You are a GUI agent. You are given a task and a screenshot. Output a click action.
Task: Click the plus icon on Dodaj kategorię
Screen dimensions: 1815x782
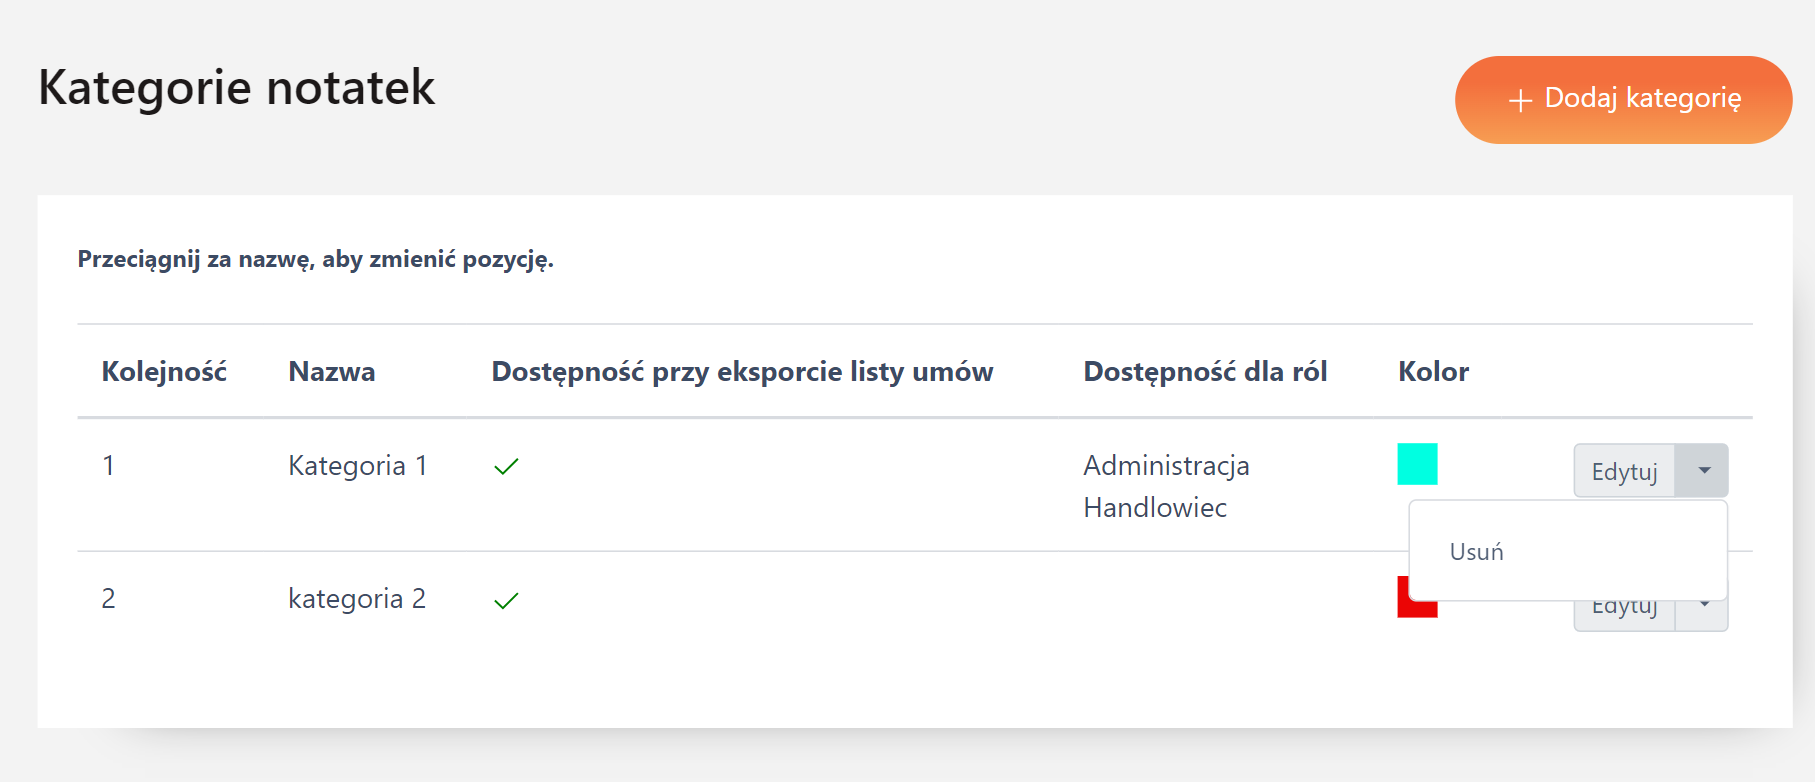(x=1520, y=100)
